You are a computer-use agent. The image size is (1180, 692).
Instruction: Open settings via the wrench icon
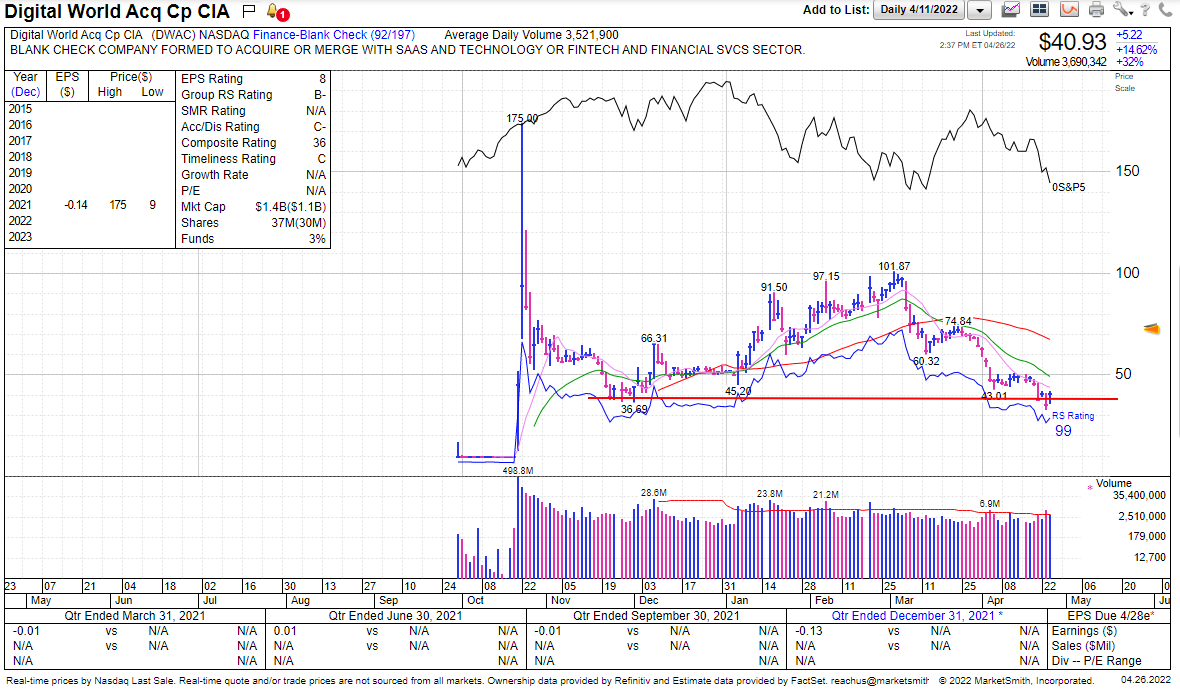coord(1122,10)
